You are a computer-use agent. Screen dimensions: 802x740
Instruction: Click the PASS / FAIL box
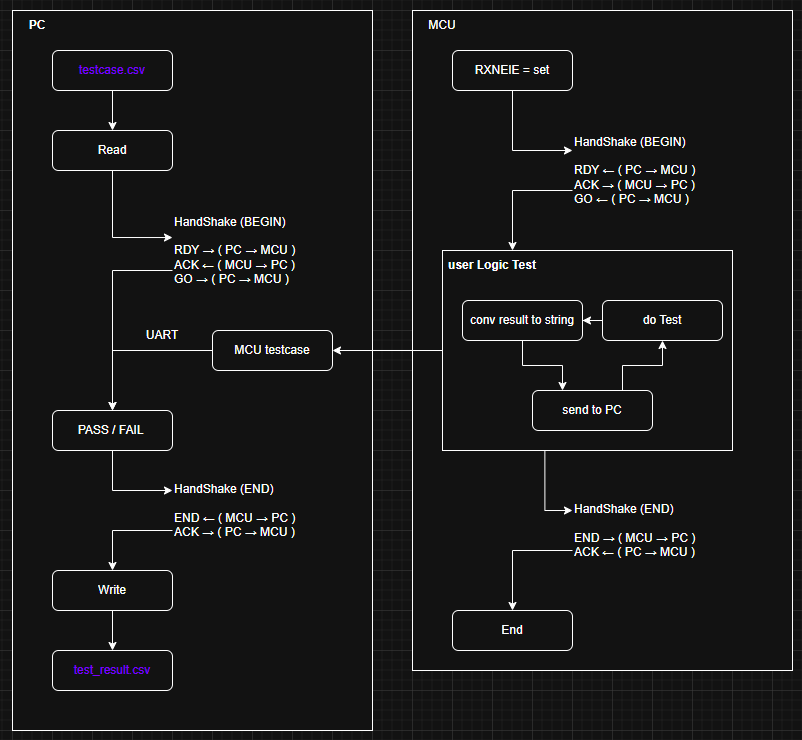[112, 430]
